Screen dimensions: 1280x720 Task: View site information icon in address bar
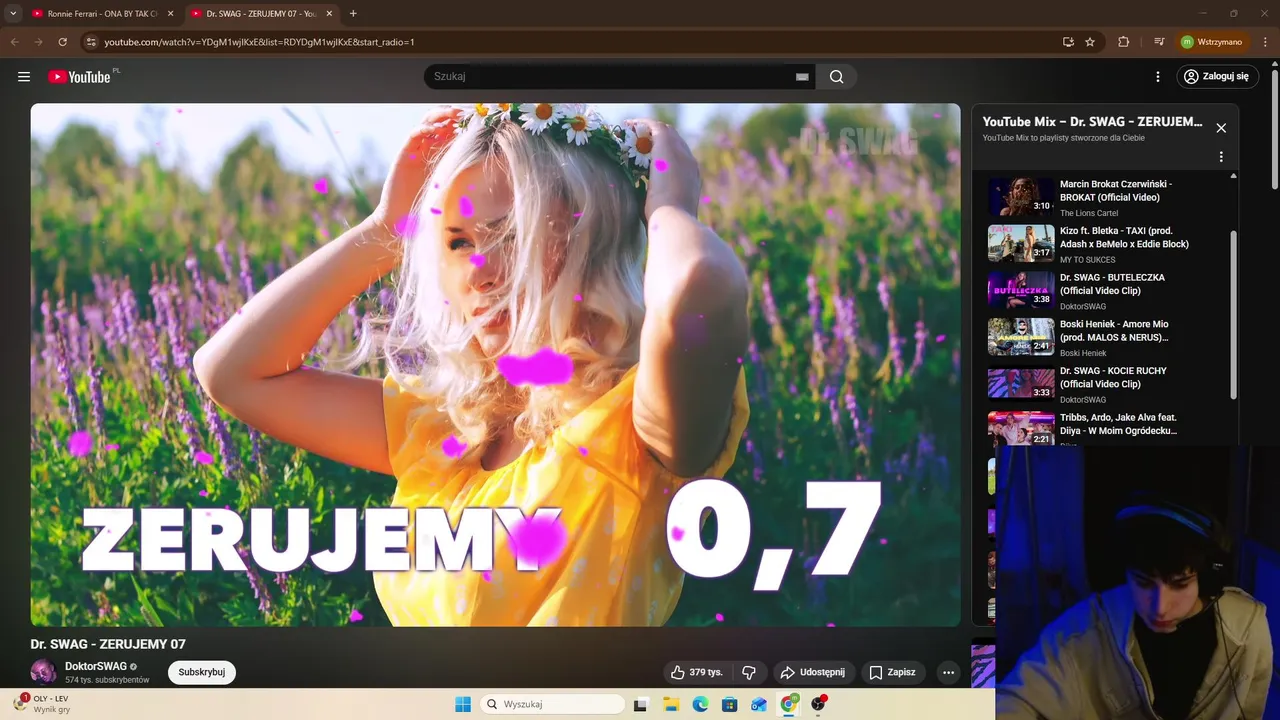tap(91, 42)
